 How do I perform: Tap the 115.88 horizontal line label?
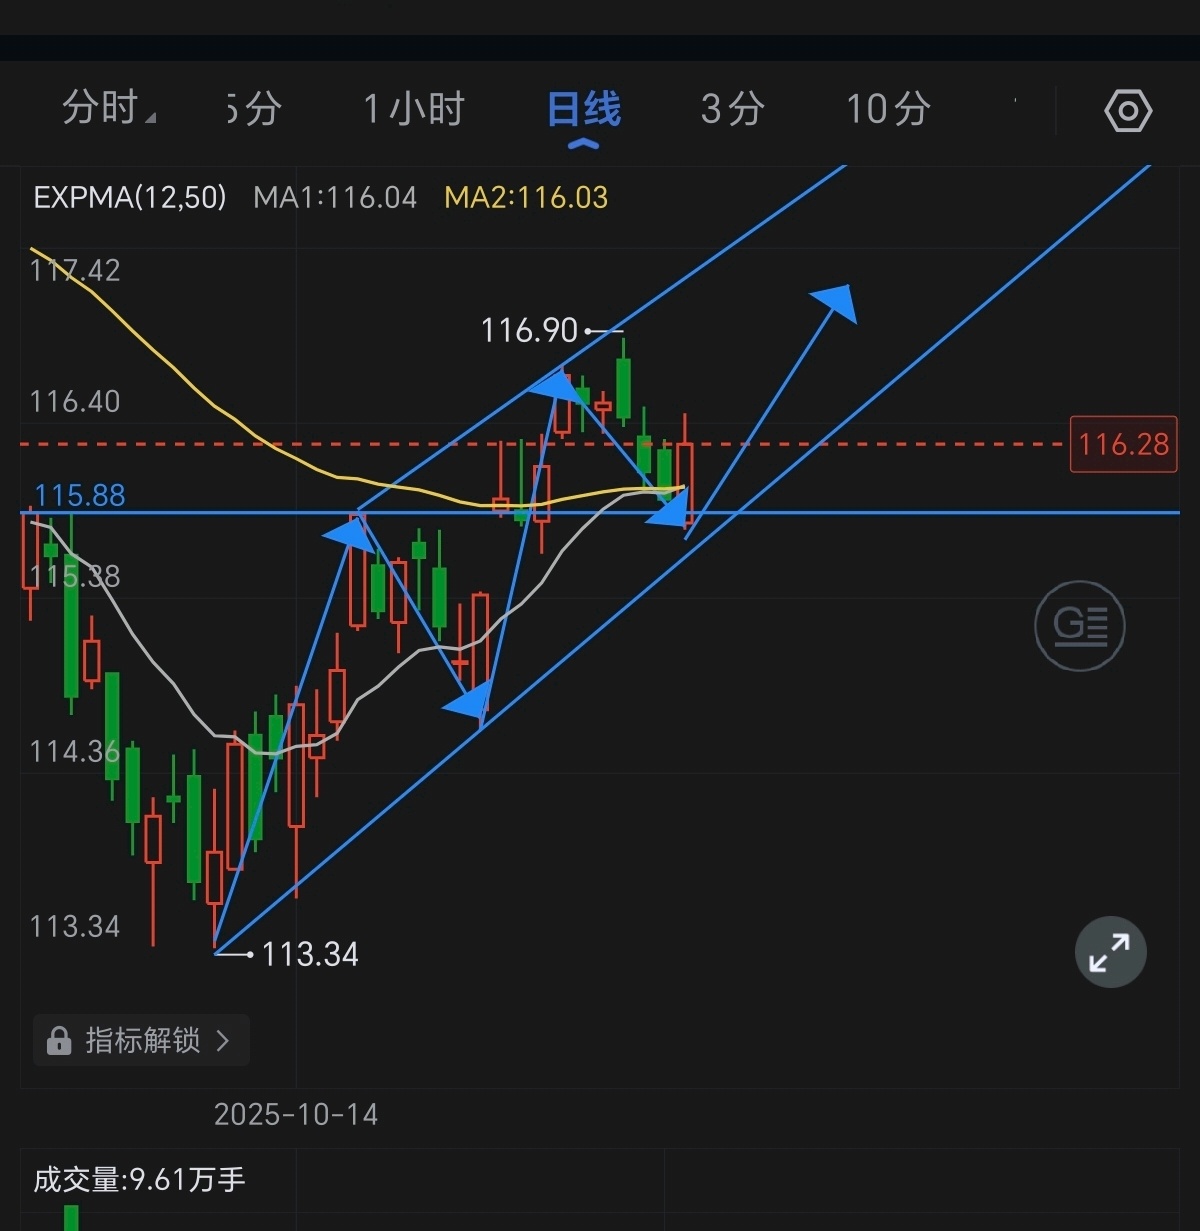coord(80,495)
